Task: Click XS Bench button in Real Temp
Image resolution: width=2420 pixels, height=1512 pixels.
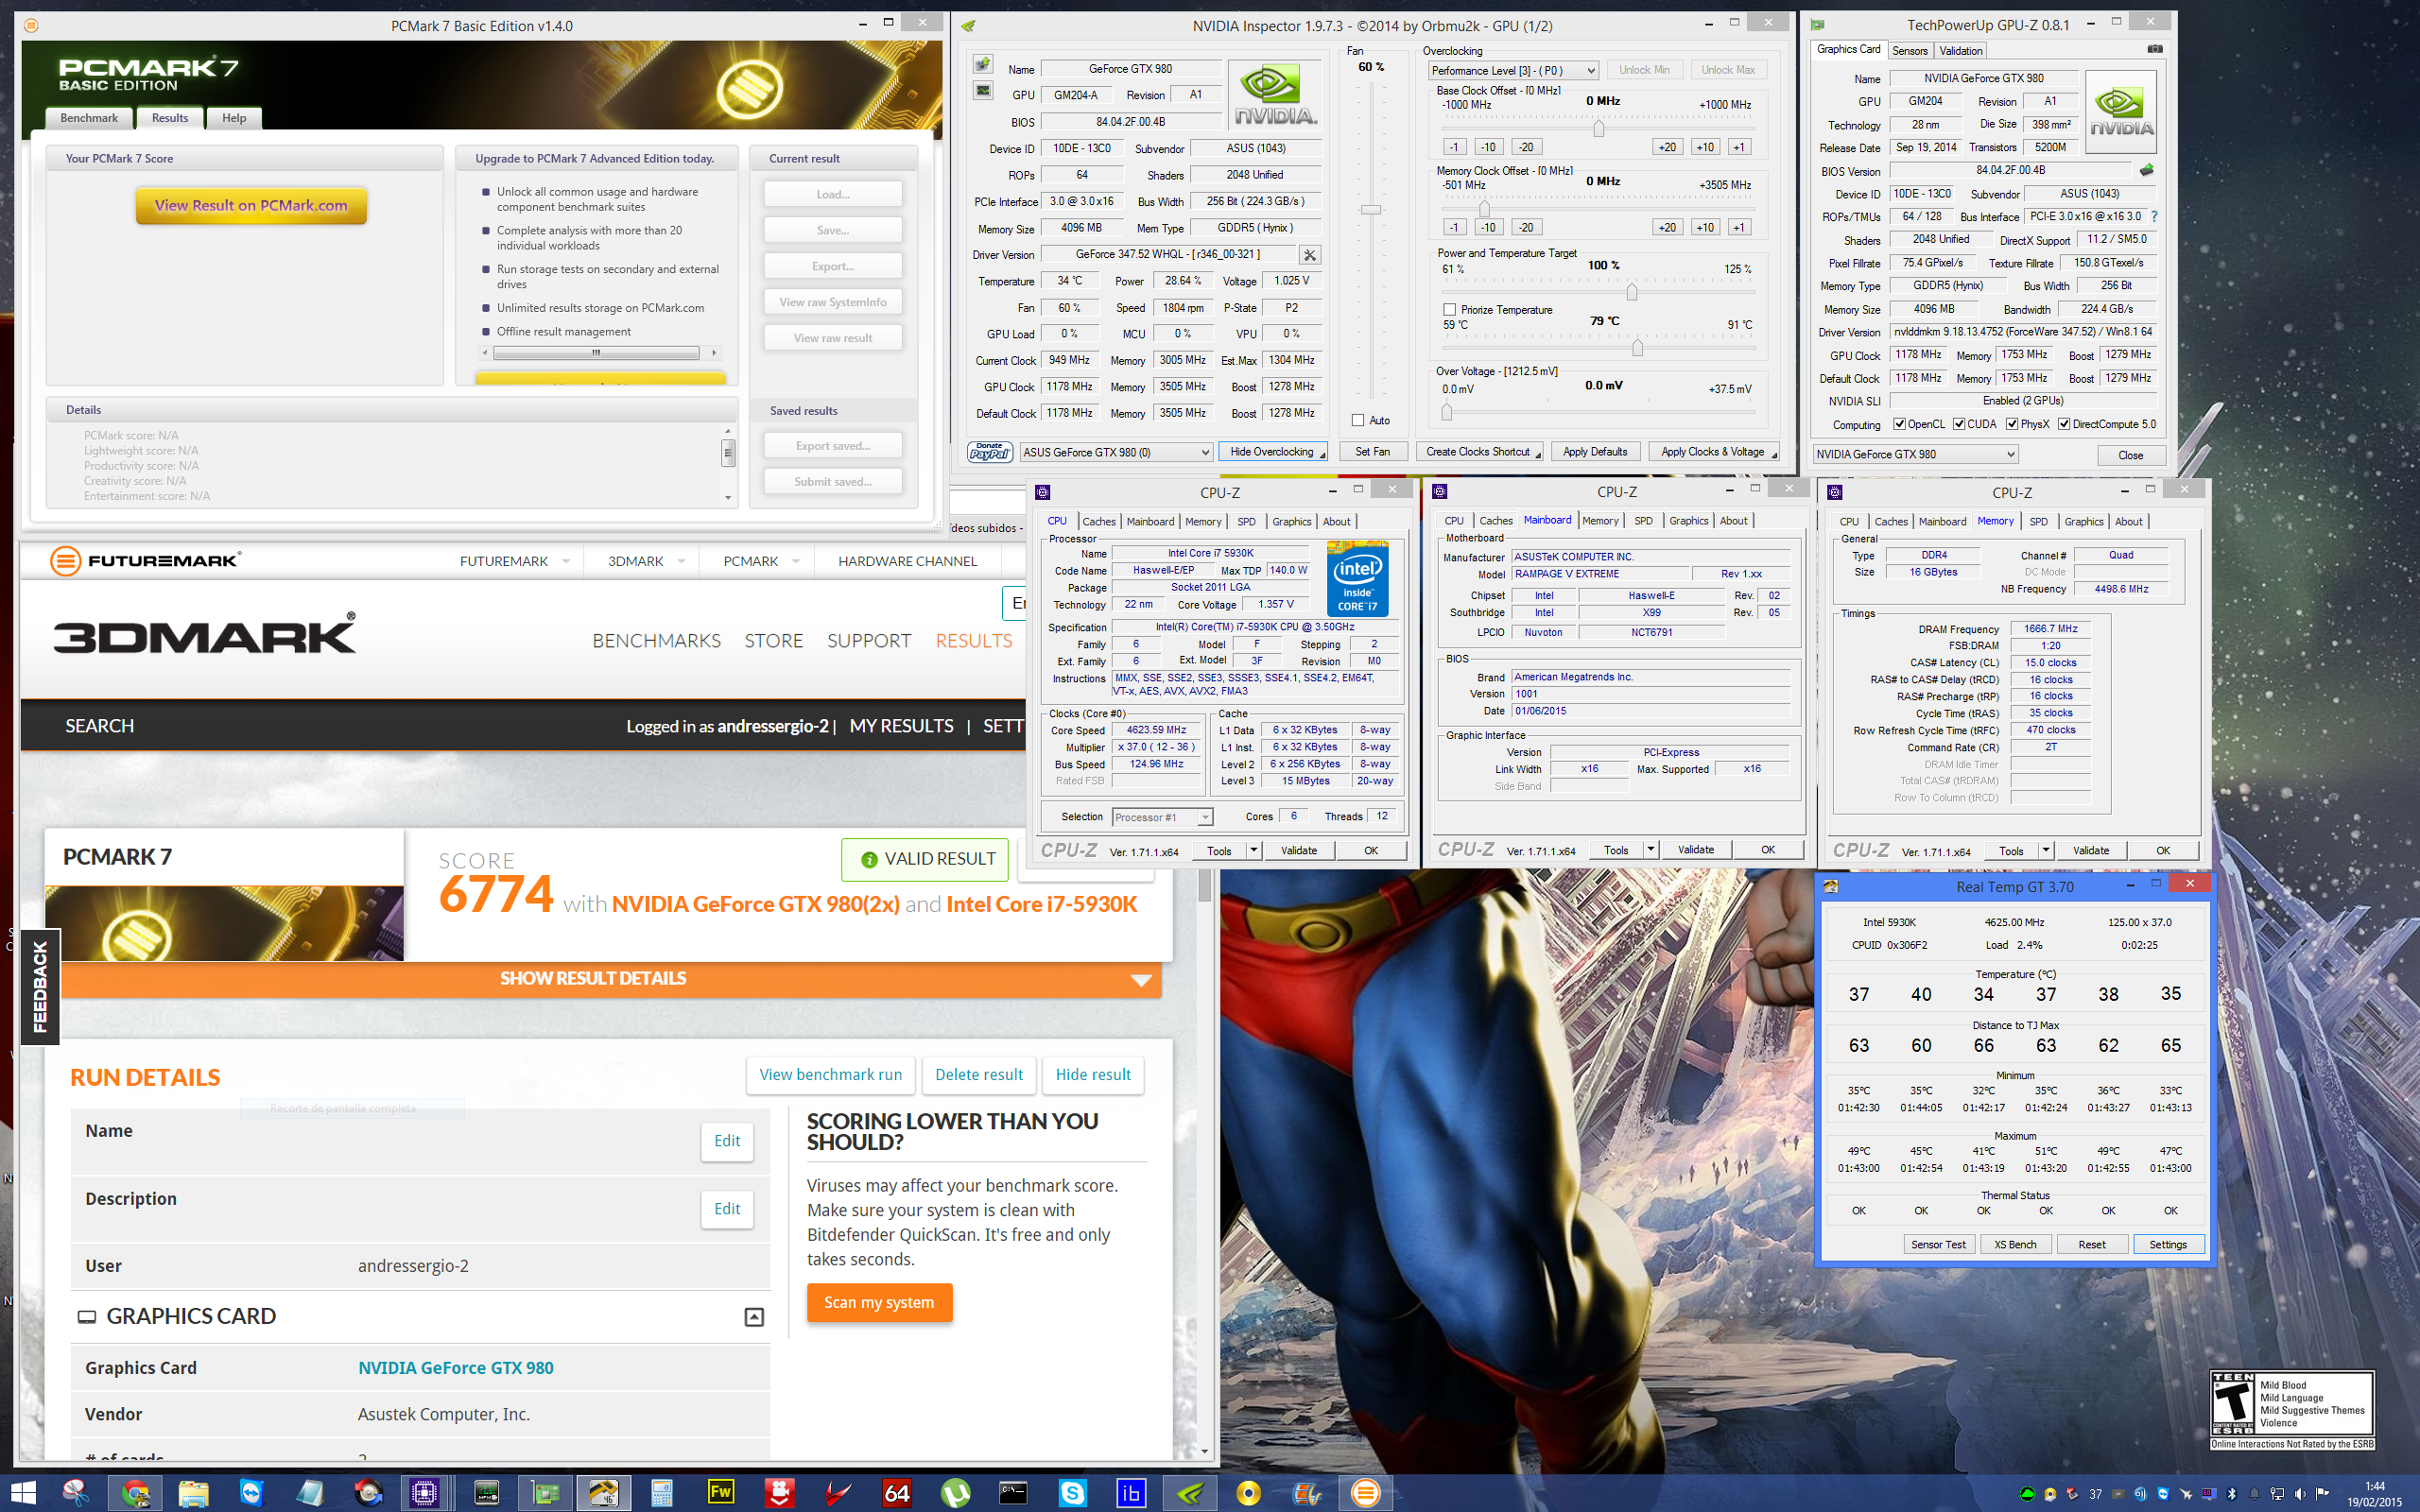Action: tap(2014, 1244)
